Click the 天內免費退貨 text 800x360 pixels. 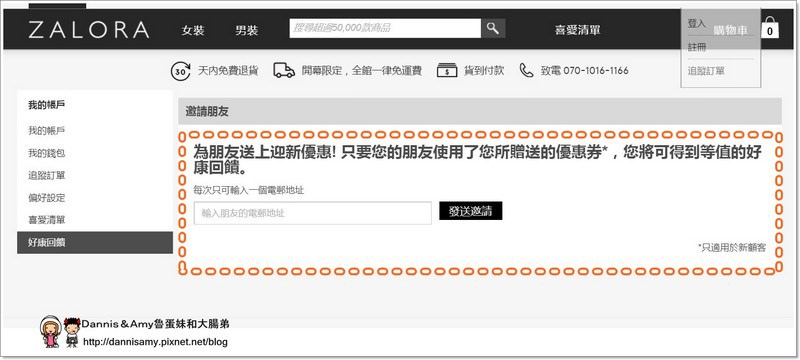coord(228,71)
